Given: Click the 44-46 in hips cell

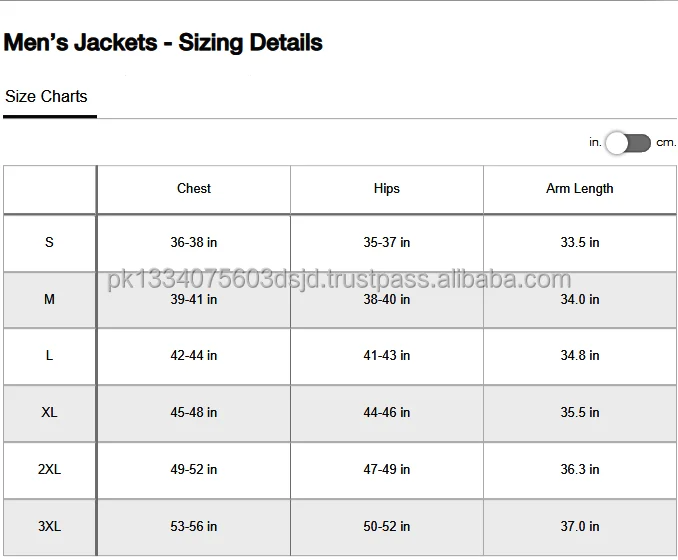Looking at the screenshot, I should coord(386,413).
